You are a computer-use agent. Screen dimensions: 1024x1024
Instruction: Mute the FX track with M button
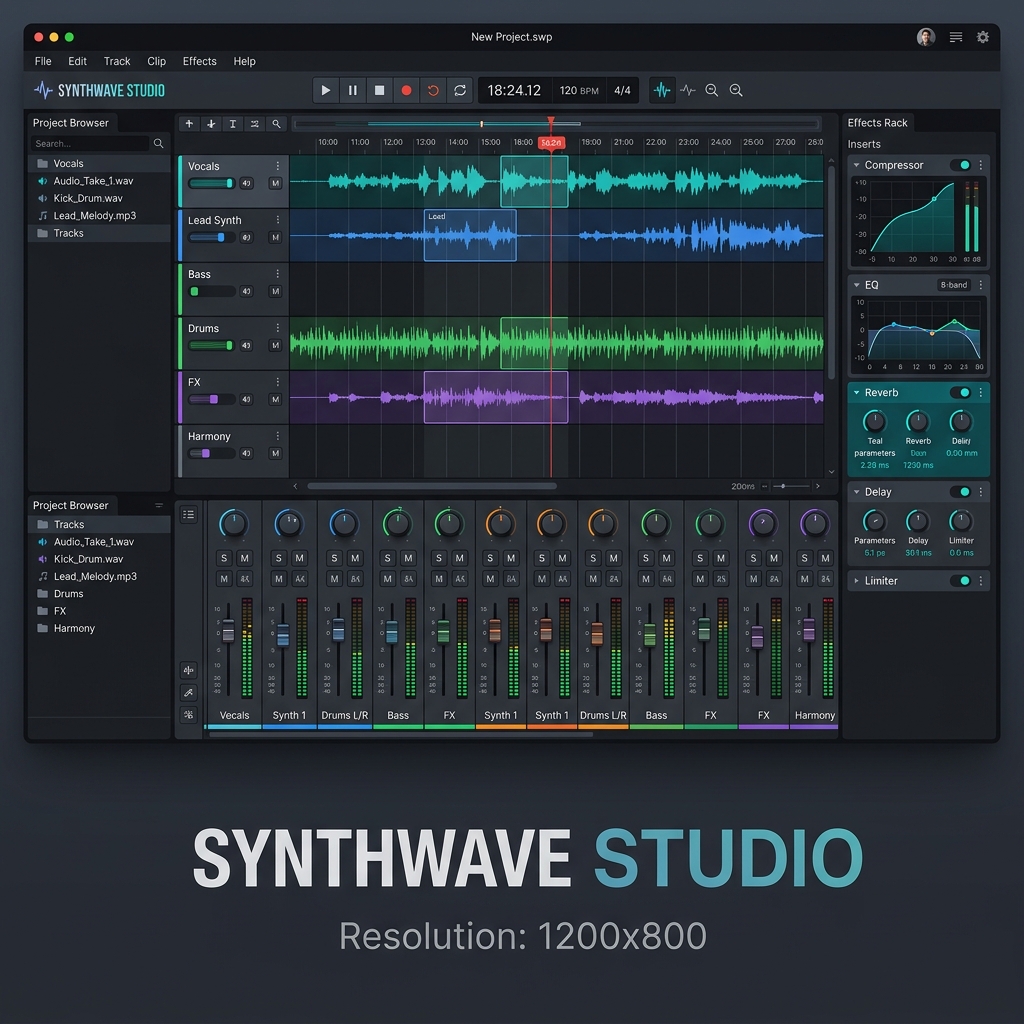276,399
